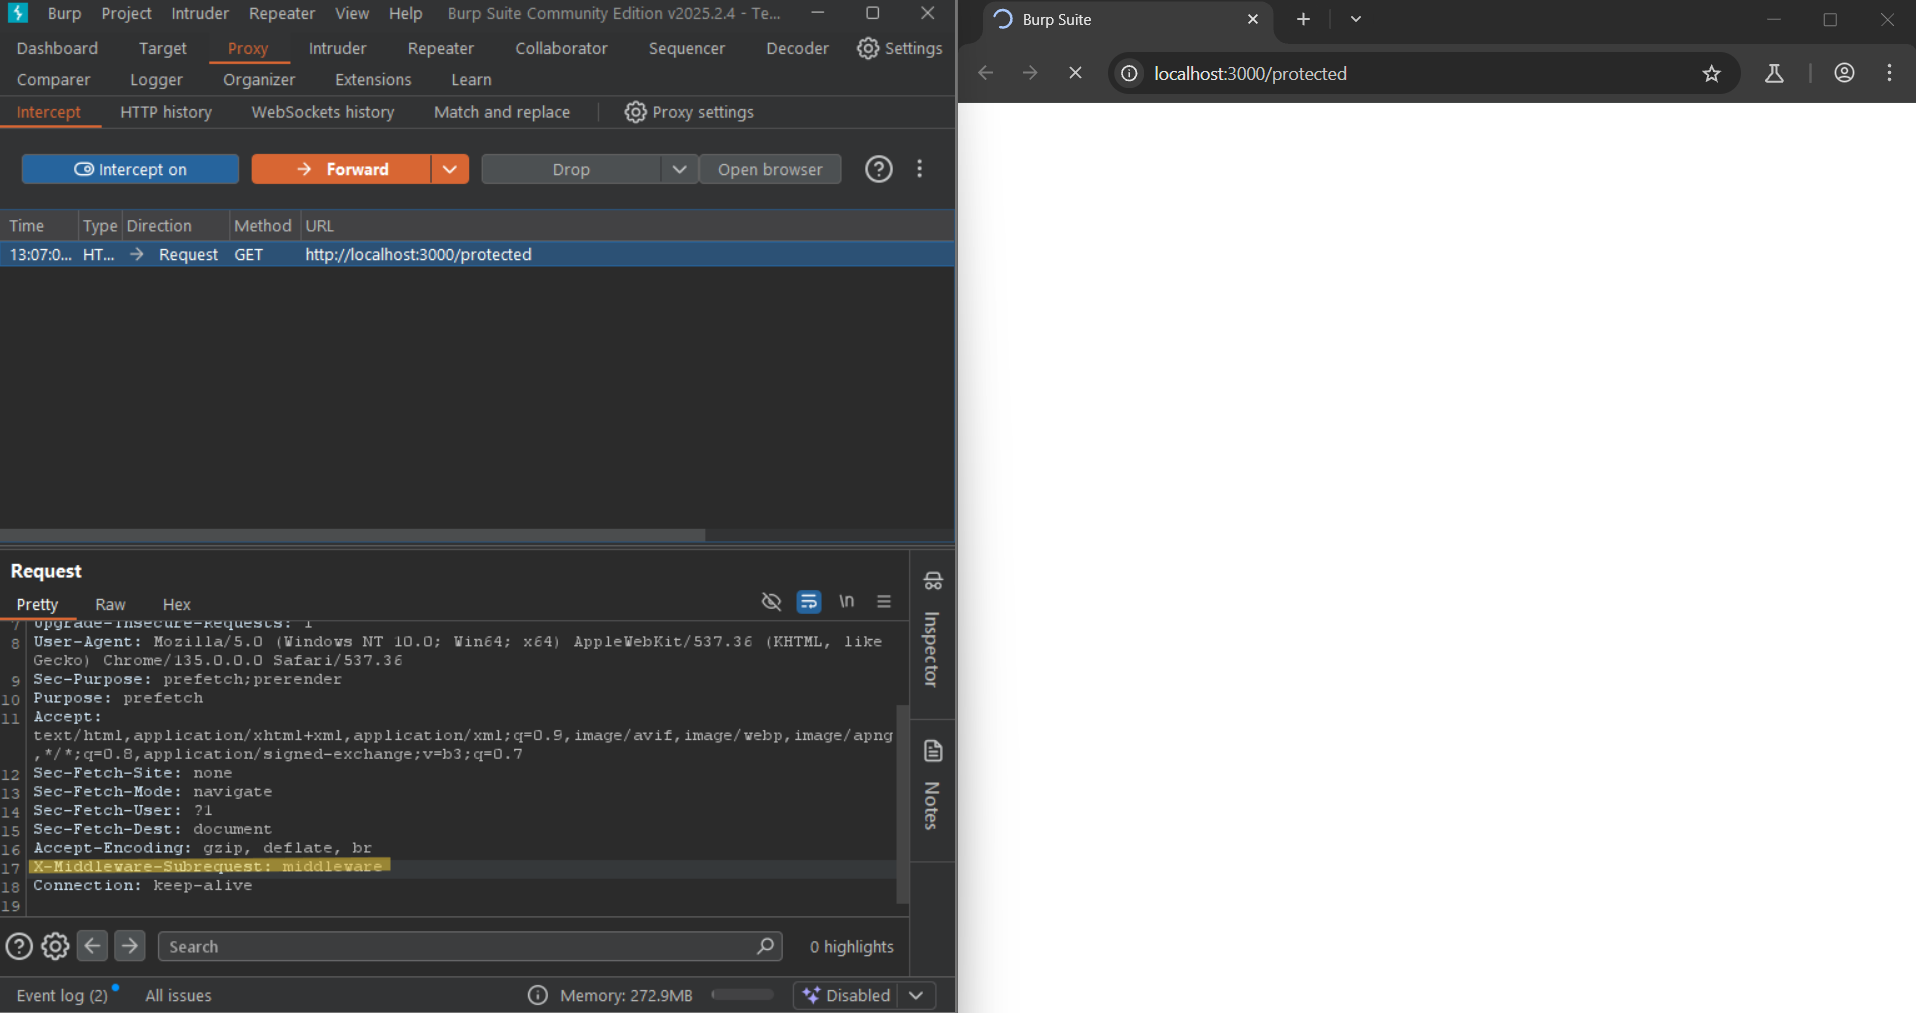The width and height of the screenshot is (1916, 1013).
Task: Click the Open browser button
Action: [770, 169]
